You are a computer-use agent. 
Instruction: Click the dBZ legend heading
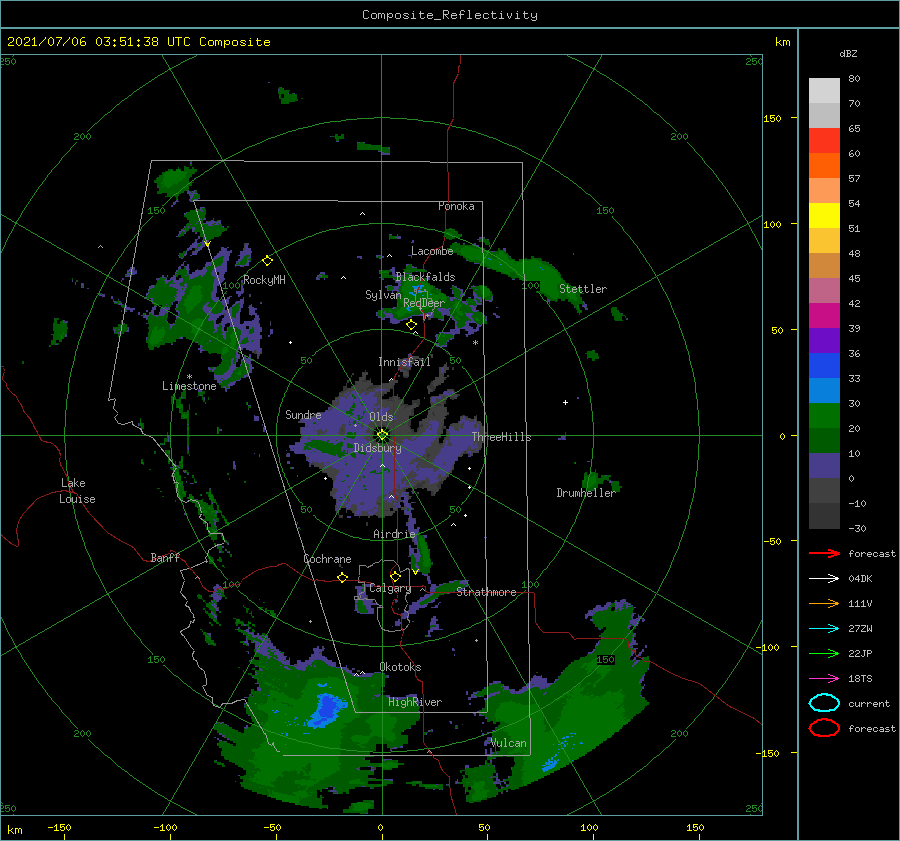coord(848,53)
